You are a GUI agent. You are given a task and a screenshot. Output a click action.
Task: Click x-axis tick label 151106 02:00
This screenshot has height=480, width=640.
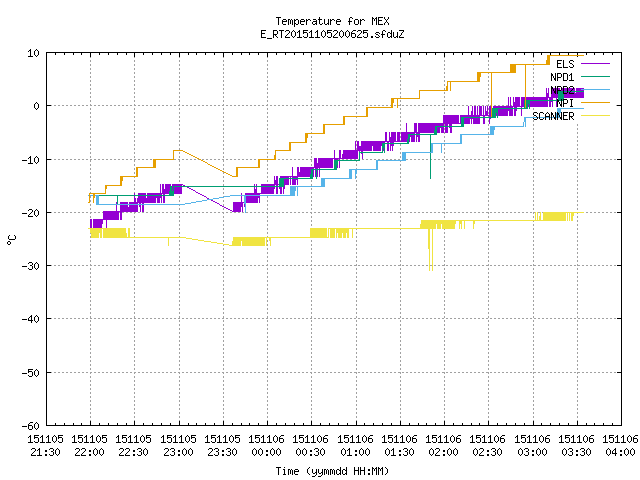444,446
